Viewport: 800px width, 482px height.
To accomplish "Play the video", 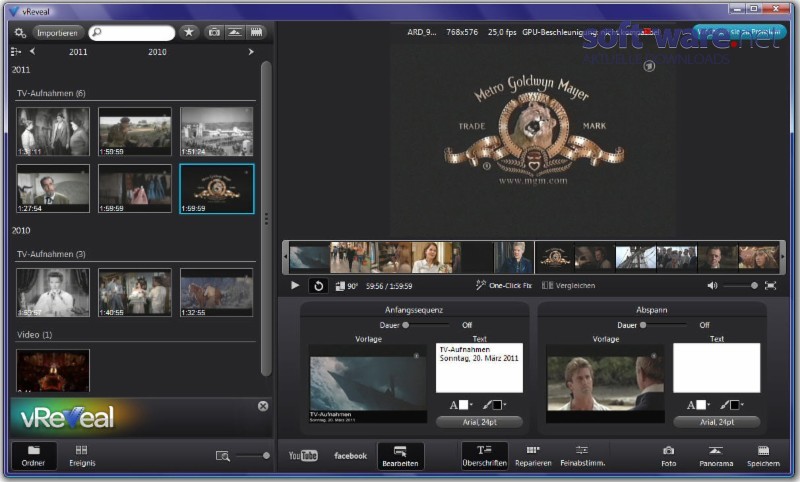I will 295,286.
